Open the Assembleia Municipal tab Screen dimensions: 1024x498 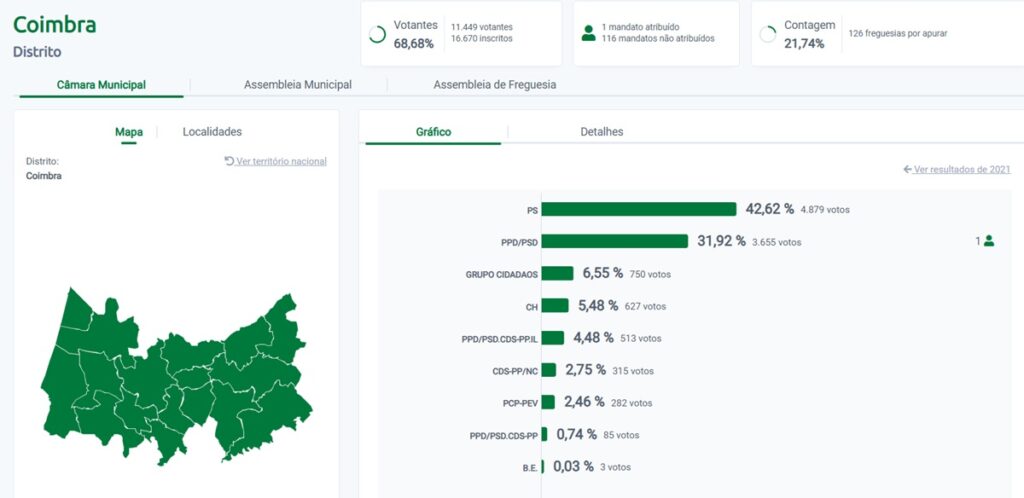tap(297, 85)
